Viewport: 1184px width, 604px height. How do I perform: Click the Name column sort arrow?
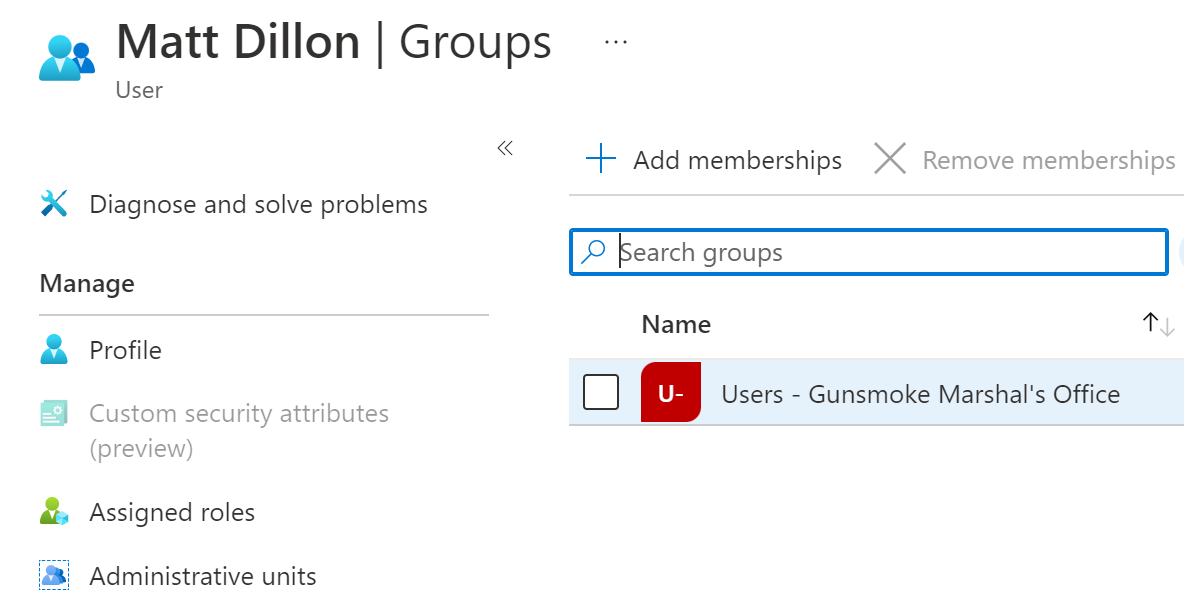(1156, 324)
